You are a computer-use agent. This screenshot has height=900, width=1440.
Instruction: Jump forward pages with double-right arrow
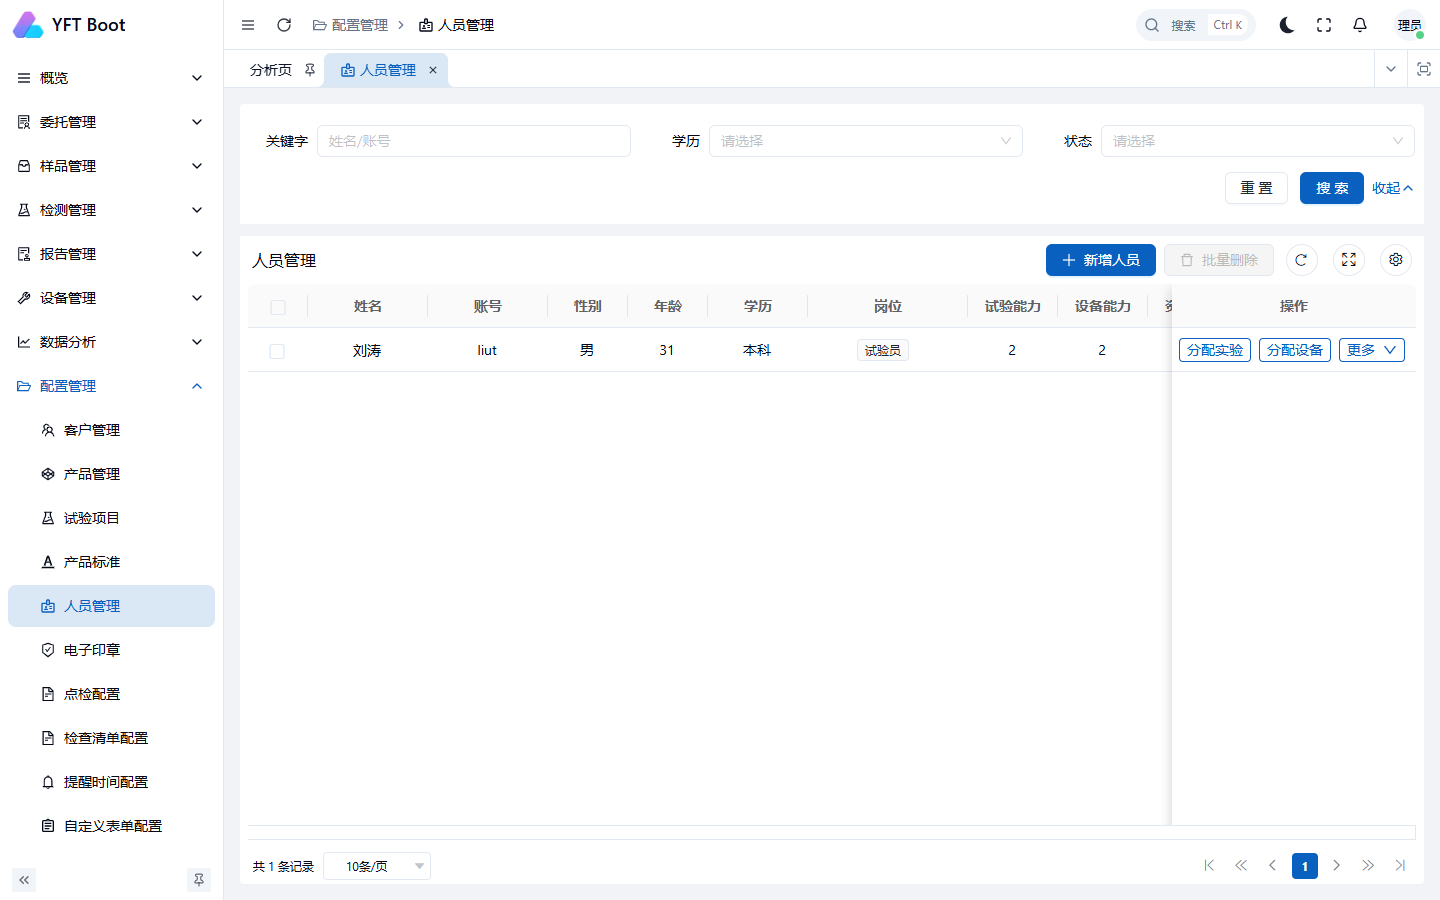point(1368,866)
